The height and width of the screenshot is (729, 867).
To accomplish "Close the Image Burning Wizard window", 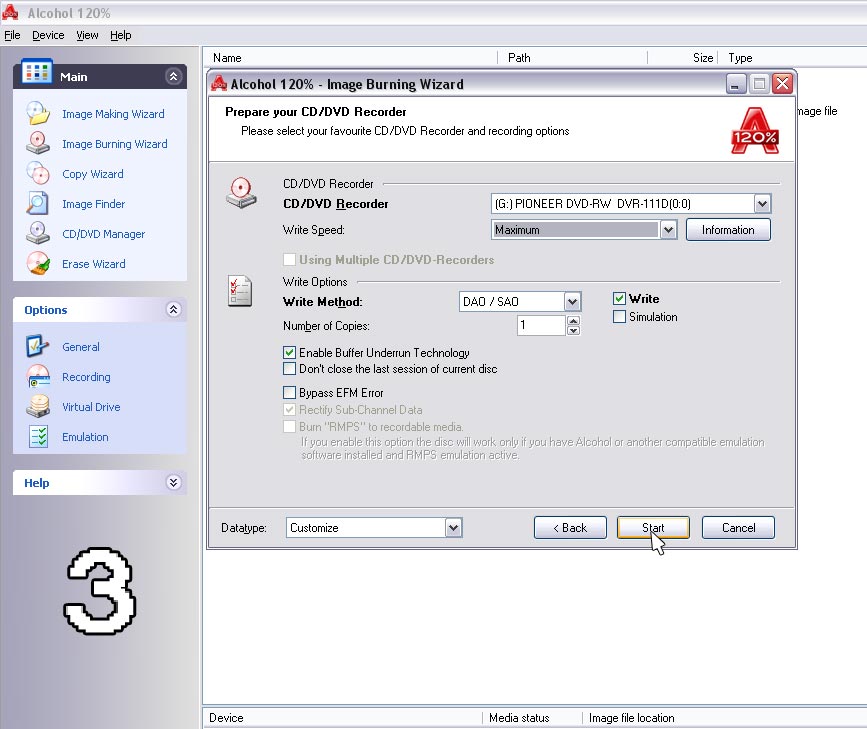I will (x=782, y=84).
